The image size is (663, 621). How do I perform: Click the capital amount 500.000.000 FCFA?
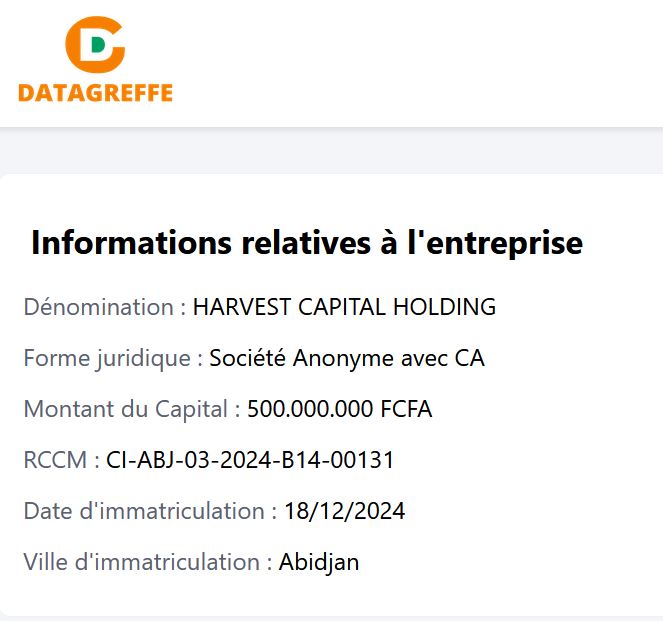340,409
